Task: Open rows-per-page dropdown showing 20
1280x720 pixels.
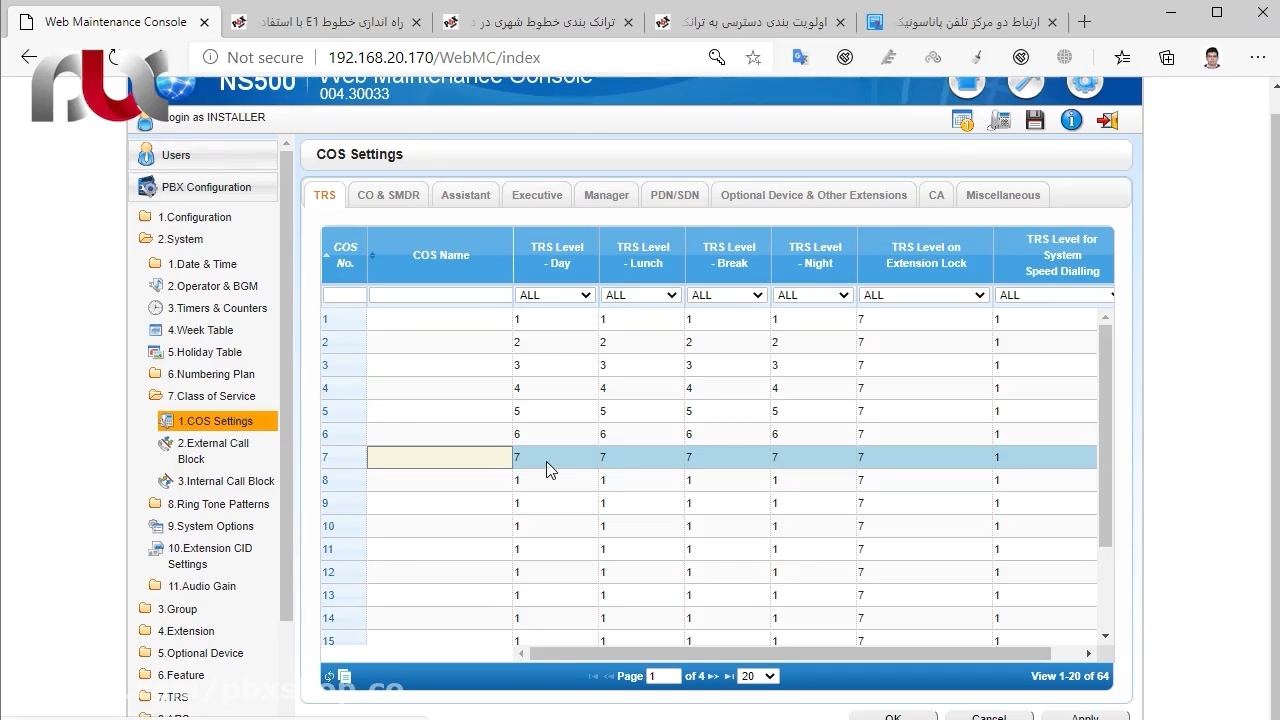Action: [x=757, y=677]
